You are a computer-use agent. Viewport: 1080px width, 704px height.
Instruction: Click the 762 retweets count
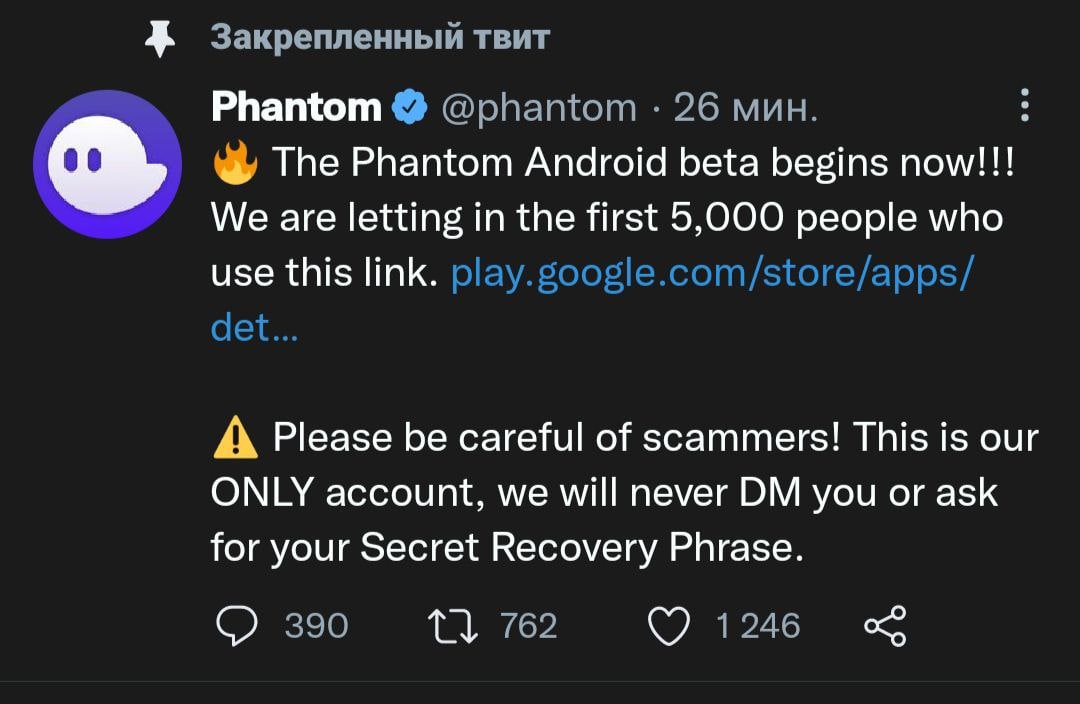point(528,626)
